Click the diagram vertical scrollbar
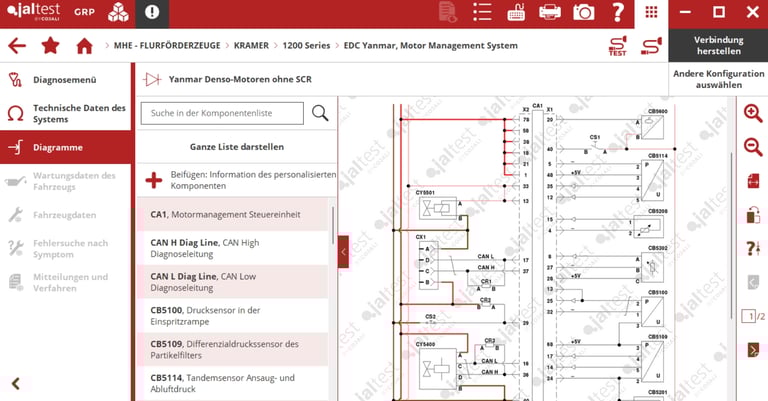The image size is (768, 401). pos(732,235)
